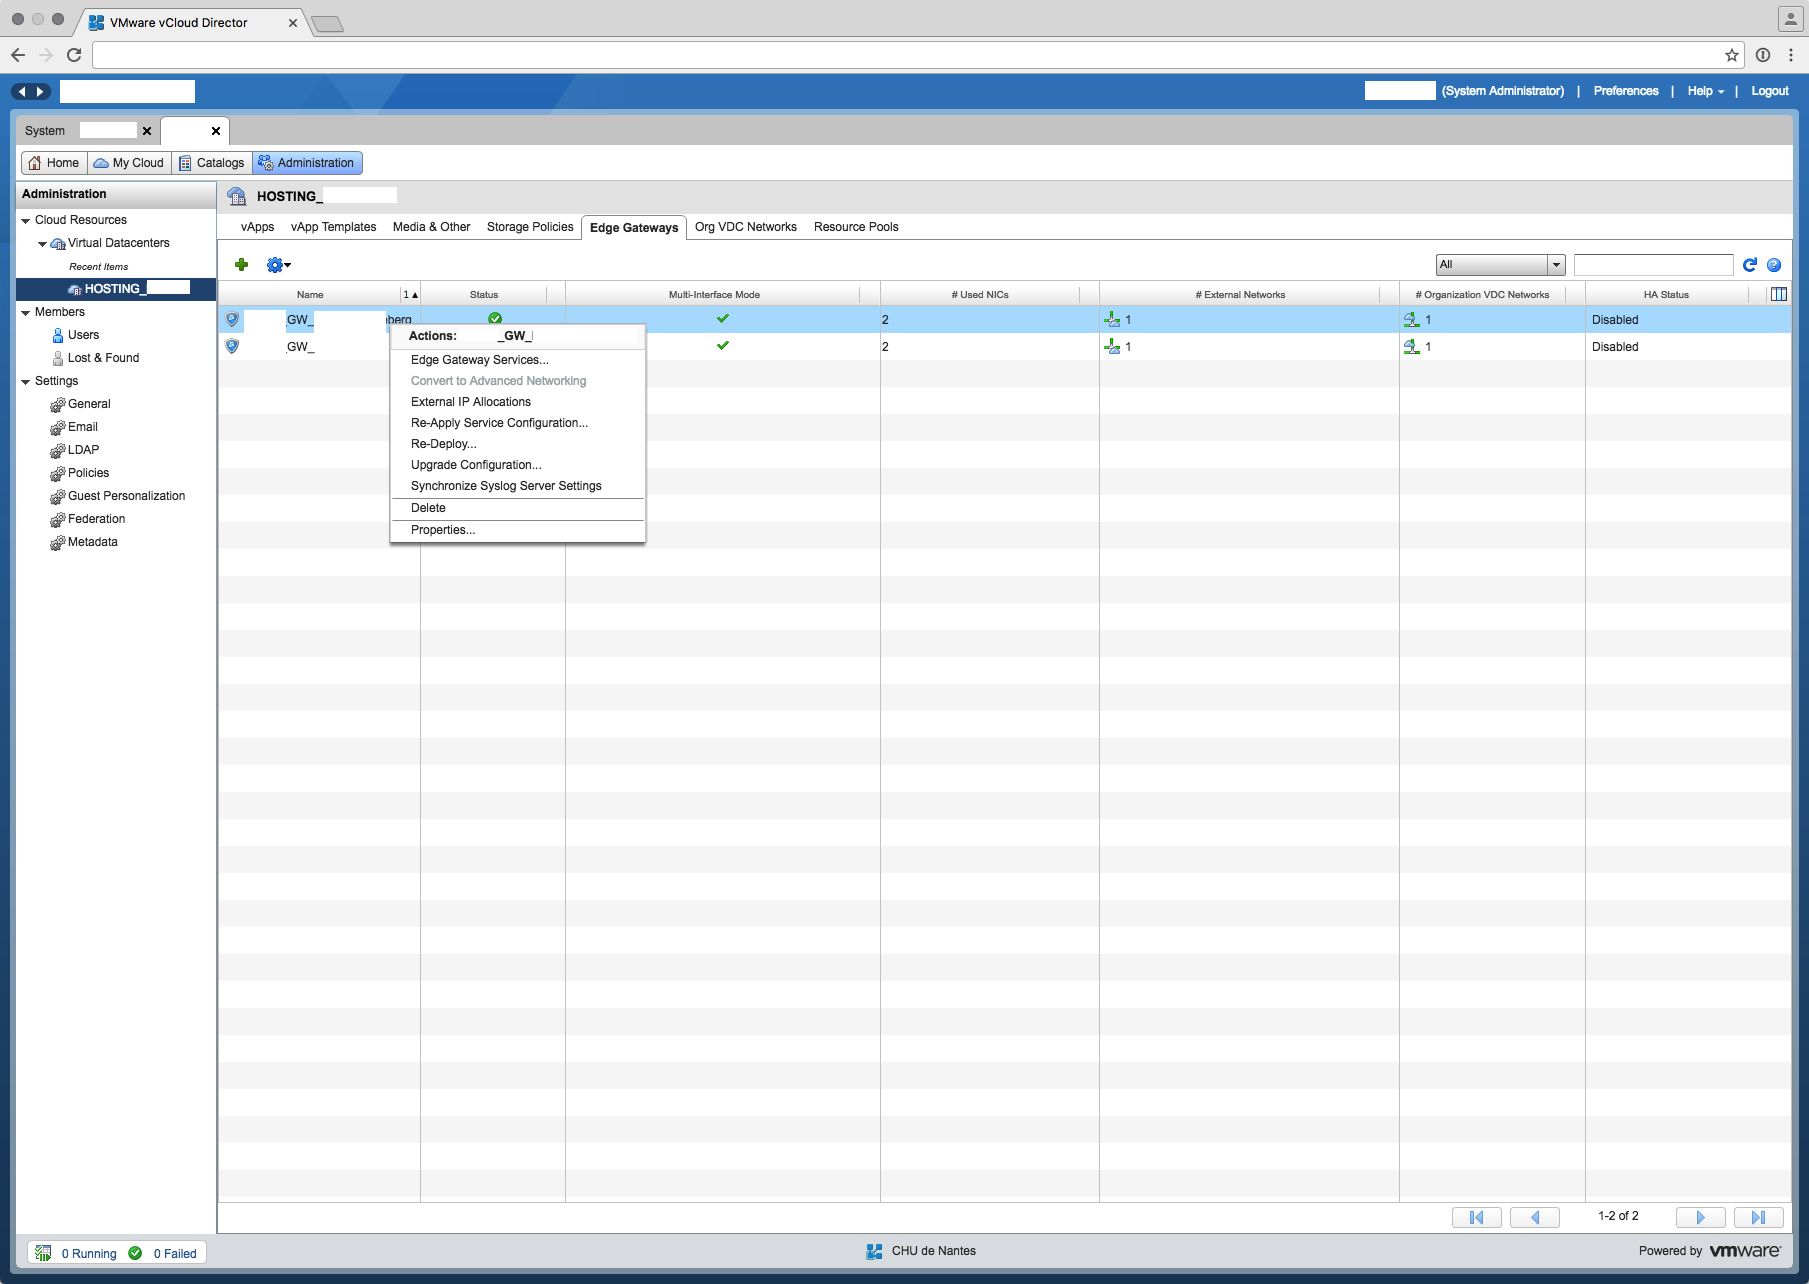The height and width of the screenshot is (1284, 1809).
Task: Select Users in the Members tree
Action: point(83,335)
